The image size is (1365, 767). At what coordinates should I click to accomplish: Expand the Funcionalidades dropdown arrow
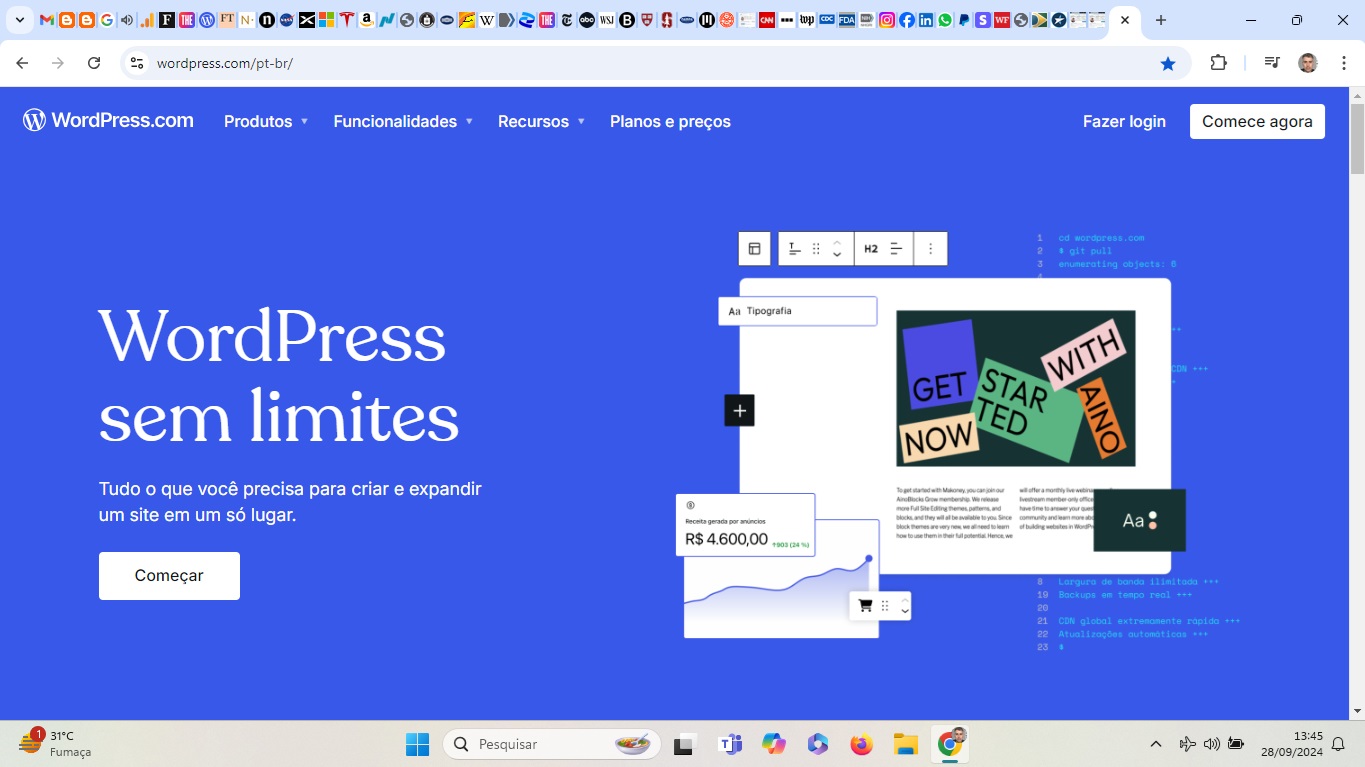tap(469, 122)
